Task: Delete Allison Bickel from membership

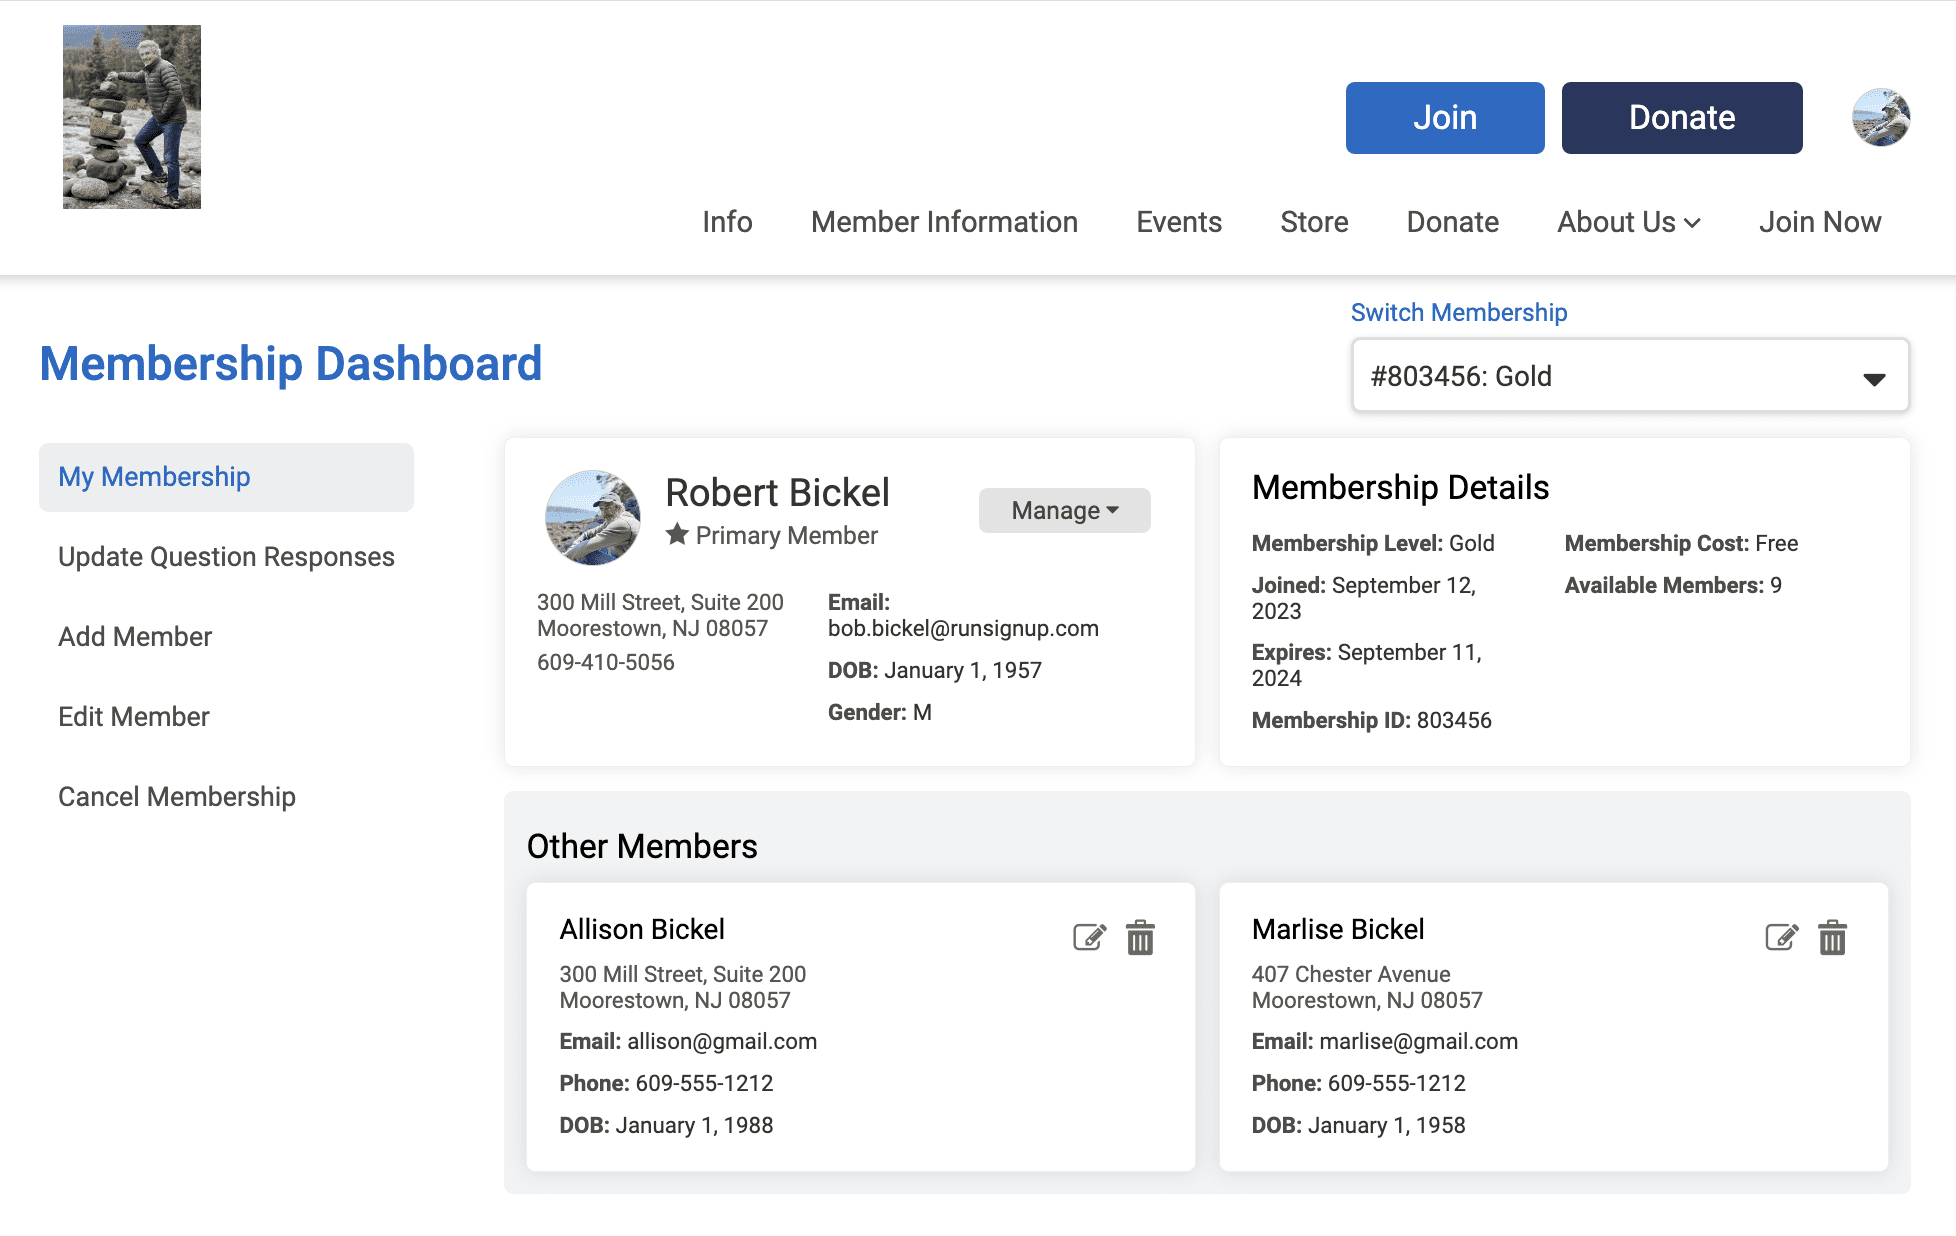Action: [x=1140, y=937]
